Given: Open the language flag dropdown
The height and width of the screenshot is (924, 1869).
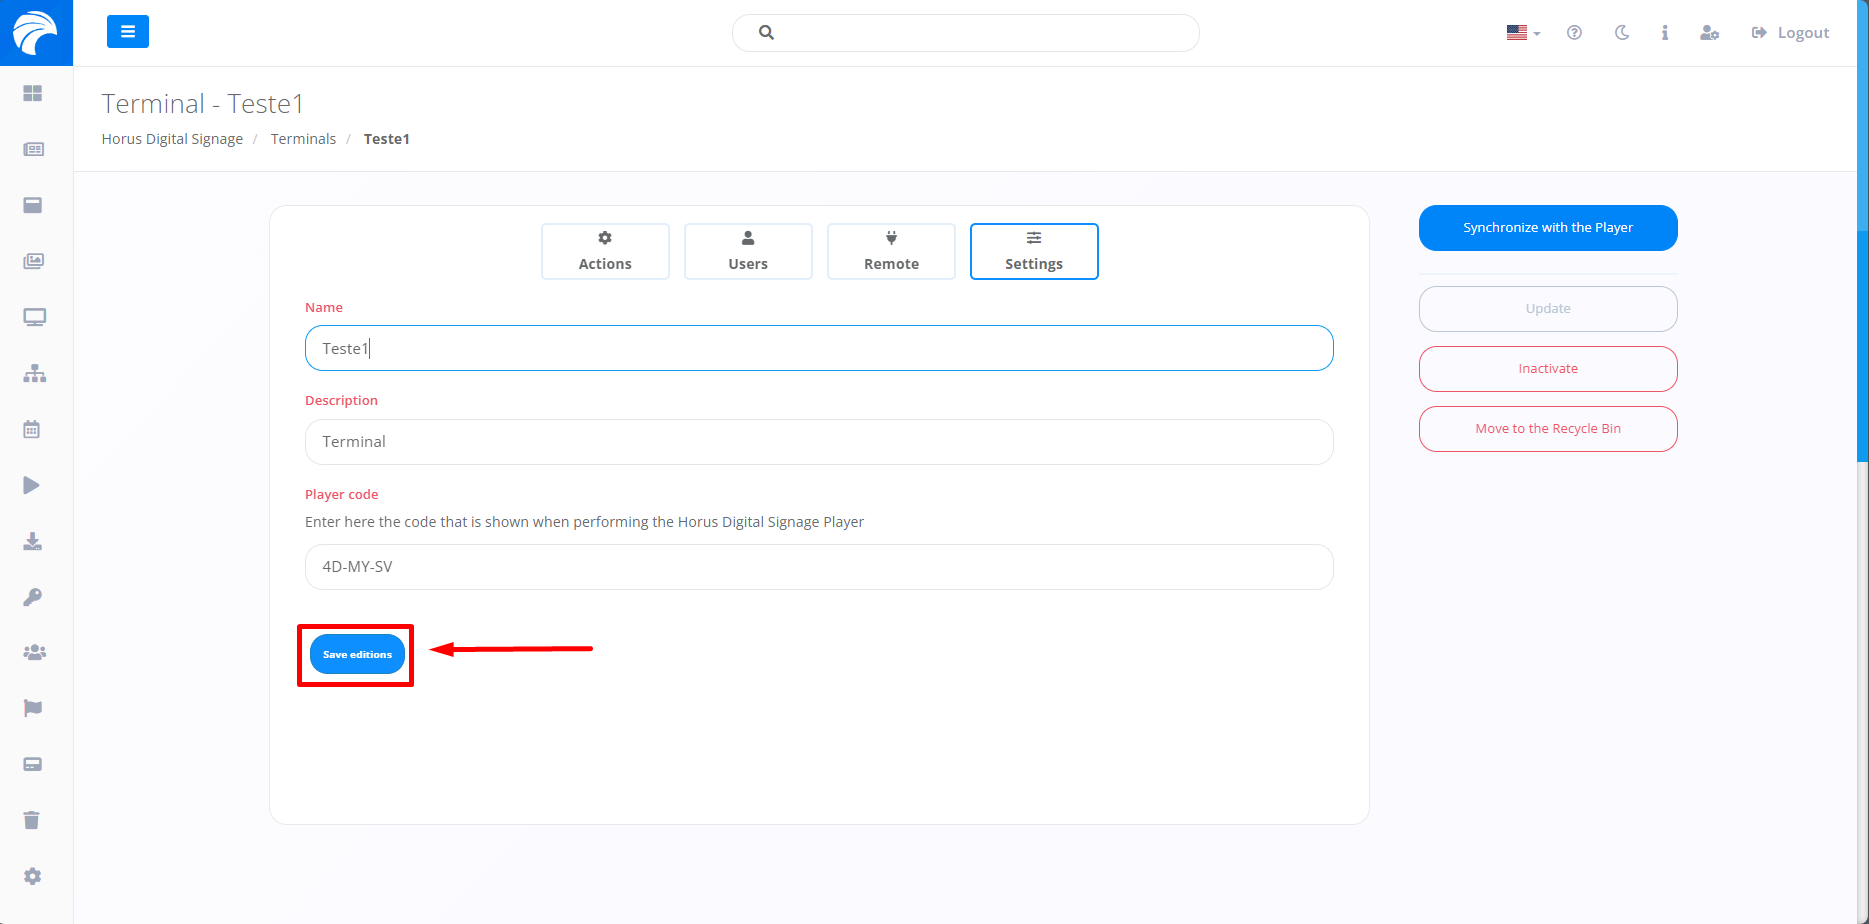Looking at the screenshot, I should pos(1522,33).
